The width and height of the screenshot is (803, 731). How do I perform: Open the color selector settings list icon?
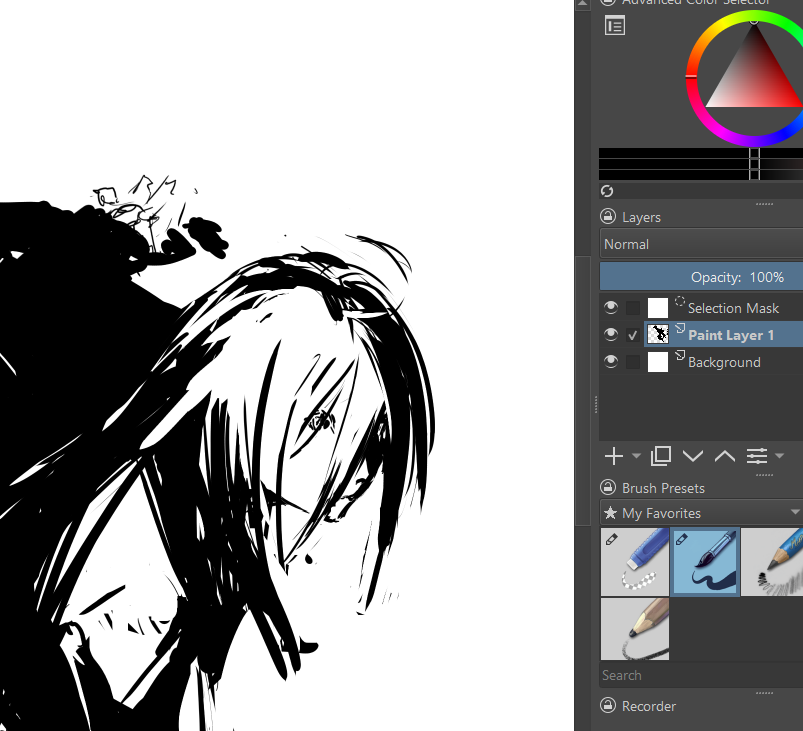click(x=615, y=26)
